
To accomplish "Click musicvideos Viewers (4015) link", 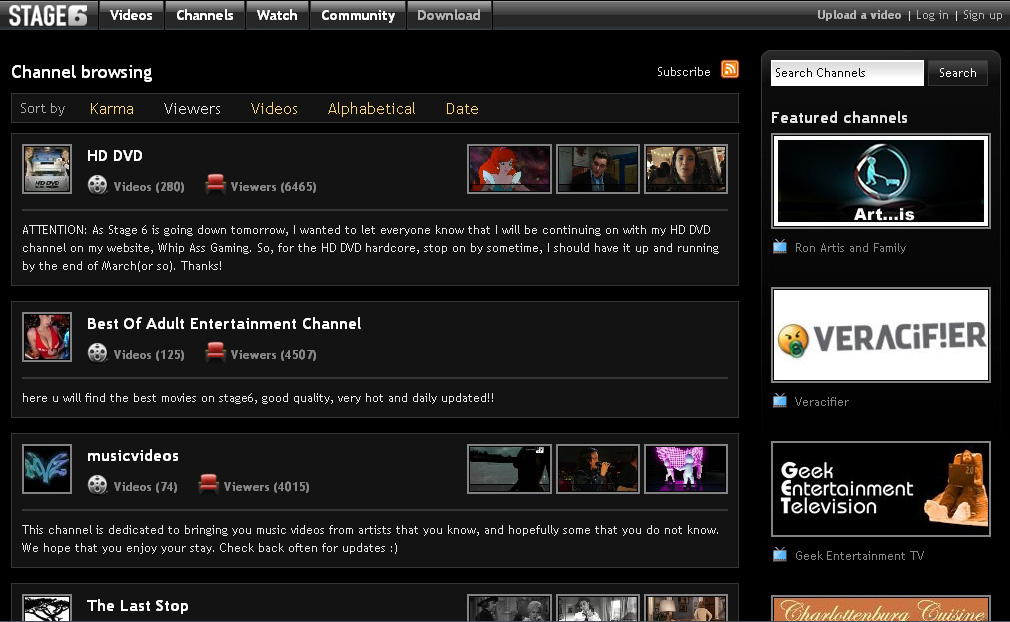I will click(x=266, y=487).
